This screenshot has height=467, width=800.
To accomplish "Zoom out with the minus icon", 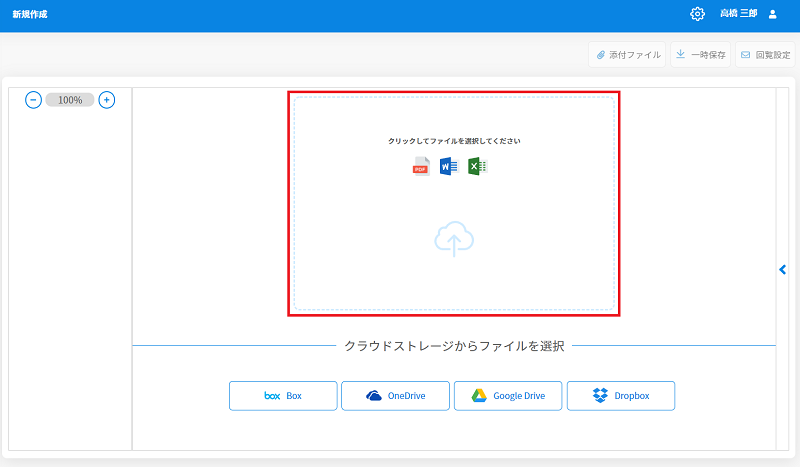I will (33, 100).
